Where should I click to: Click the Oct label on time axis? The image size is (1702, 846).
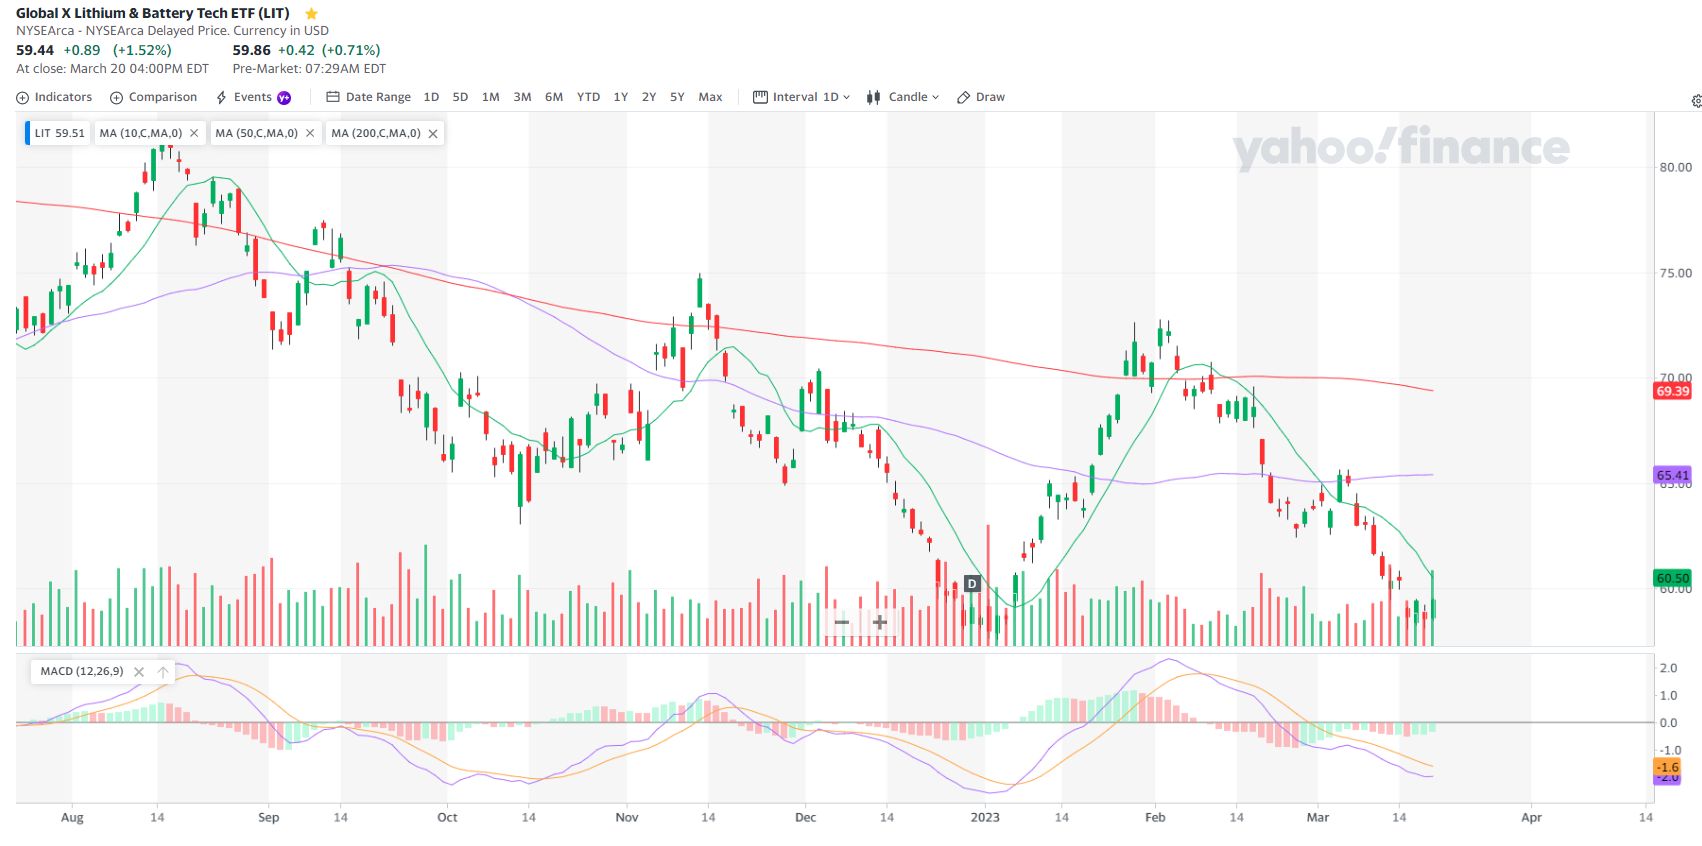pyautogui.click(x=447, y=817)
